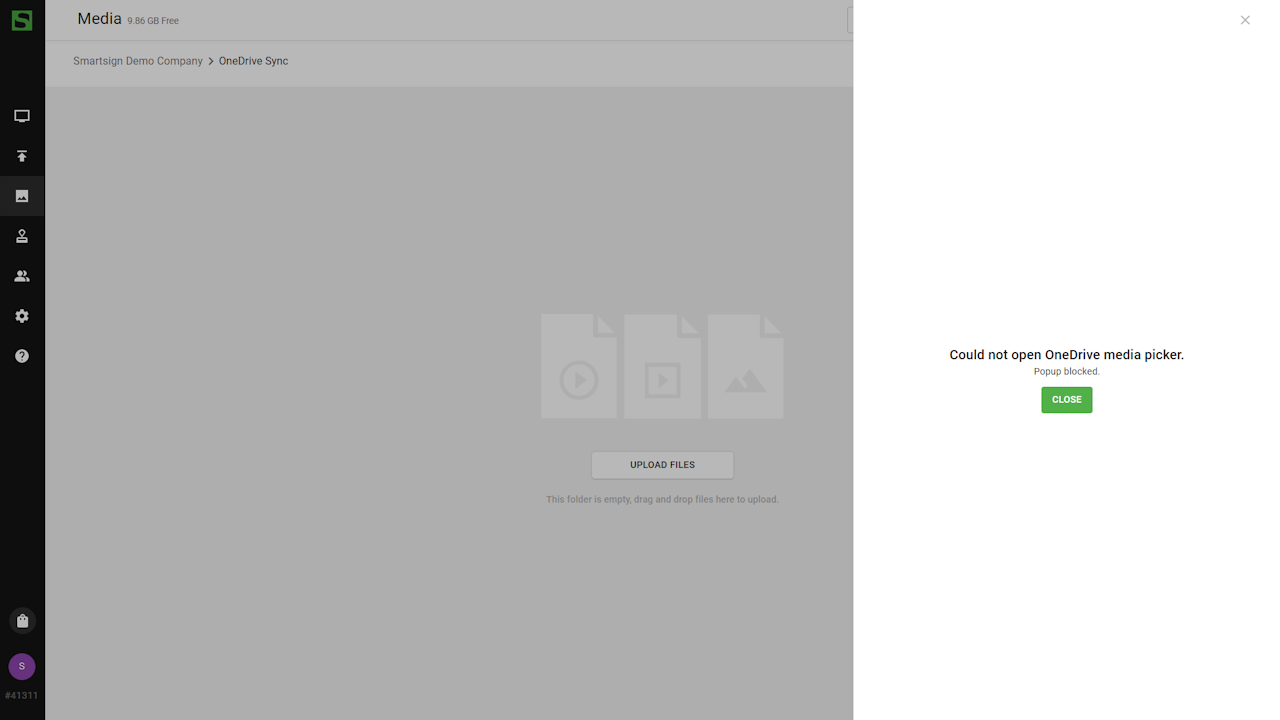Open the Screens section via monitor icon
Image resolution: width=1280 pixels, height=720 pixels.
[x=22, y=116]
